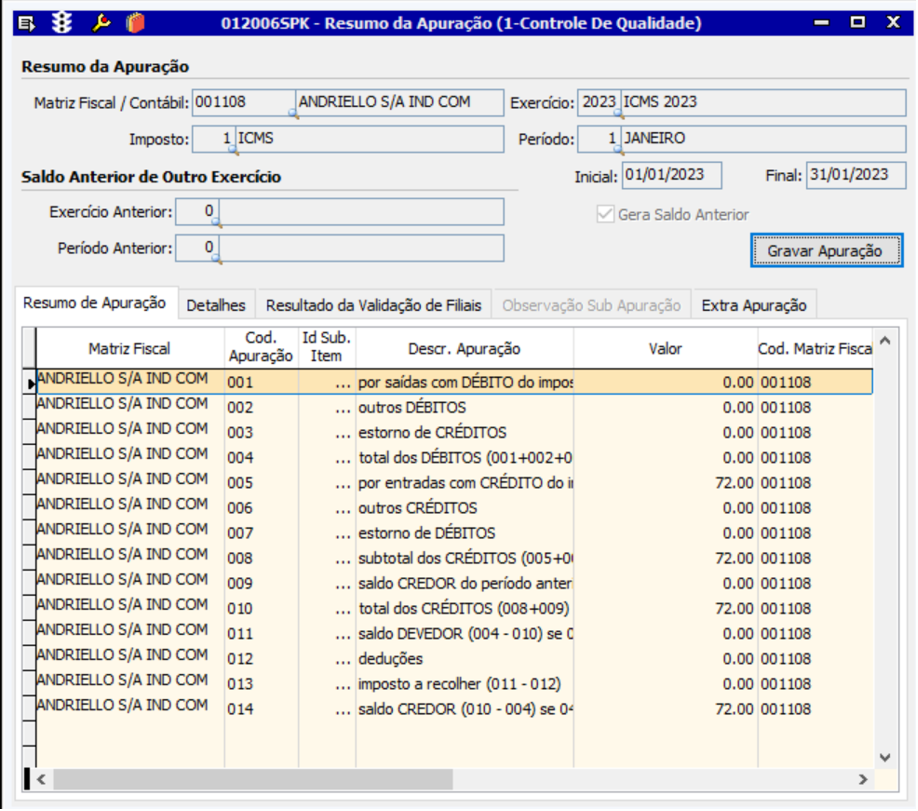
Task: Click Matriz Fiscal column header
Action: click(129, 348)
